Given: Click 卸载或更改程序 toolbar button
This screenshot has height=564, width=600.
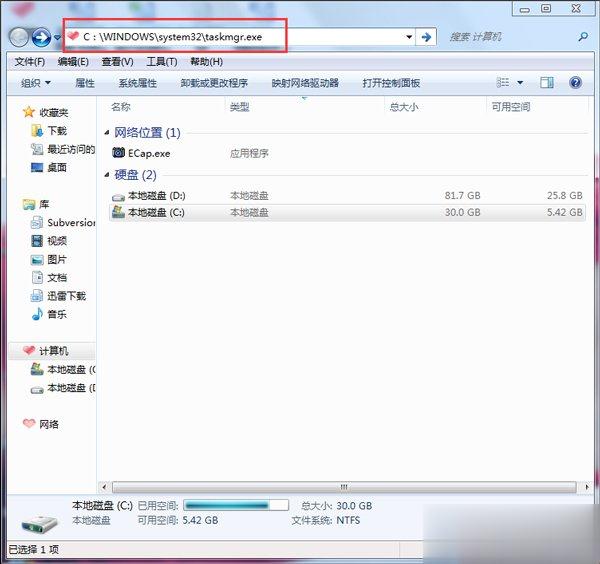Looking at the screenshot, I should [214, 83].
